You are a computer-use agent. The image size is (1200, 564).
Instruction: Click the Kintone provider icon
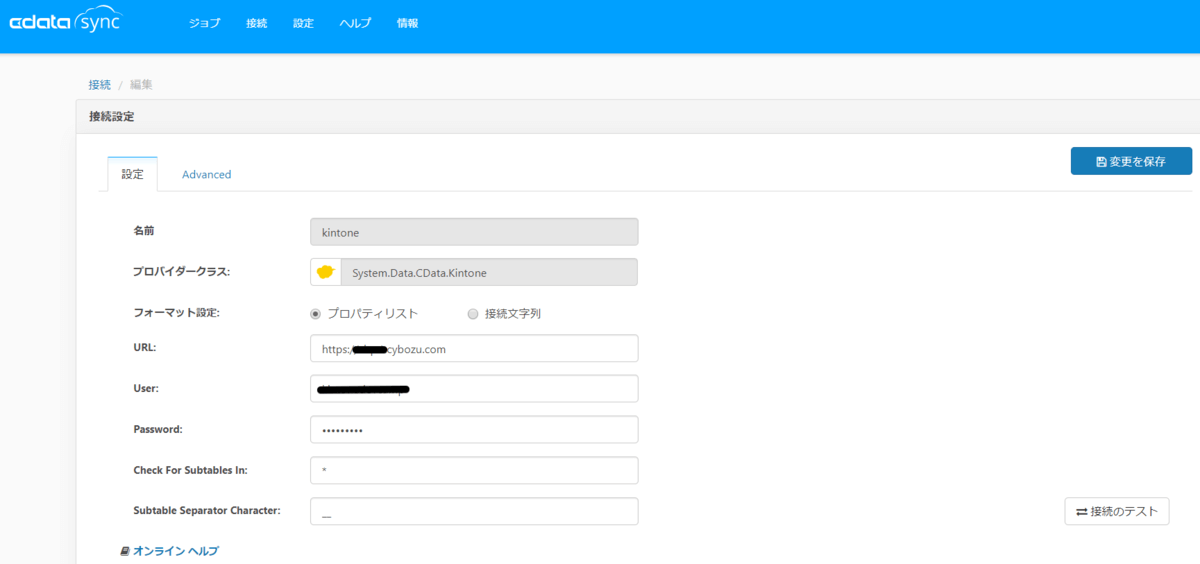click(x=326, y=272)
